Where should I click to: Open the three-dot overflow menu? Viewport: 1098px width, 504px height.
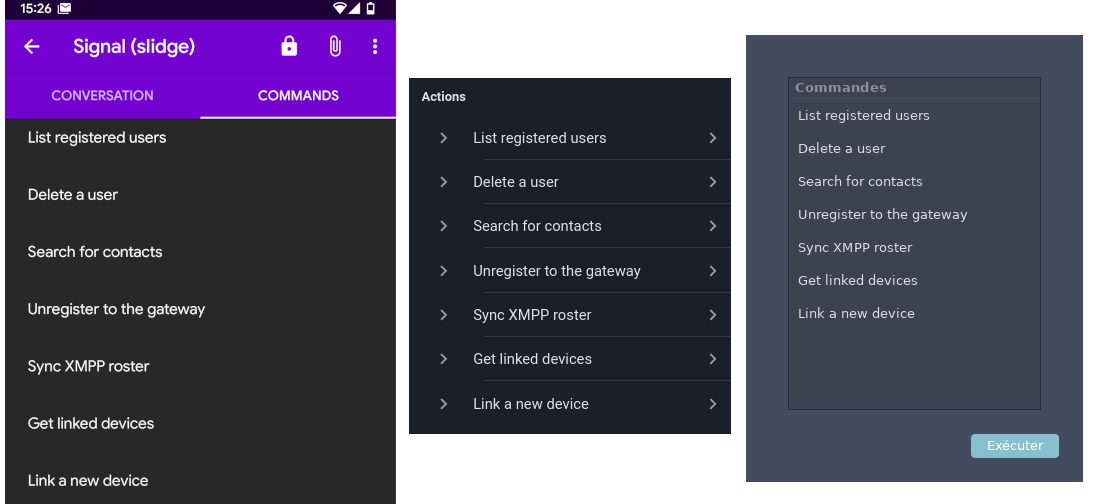click(375, 47)
